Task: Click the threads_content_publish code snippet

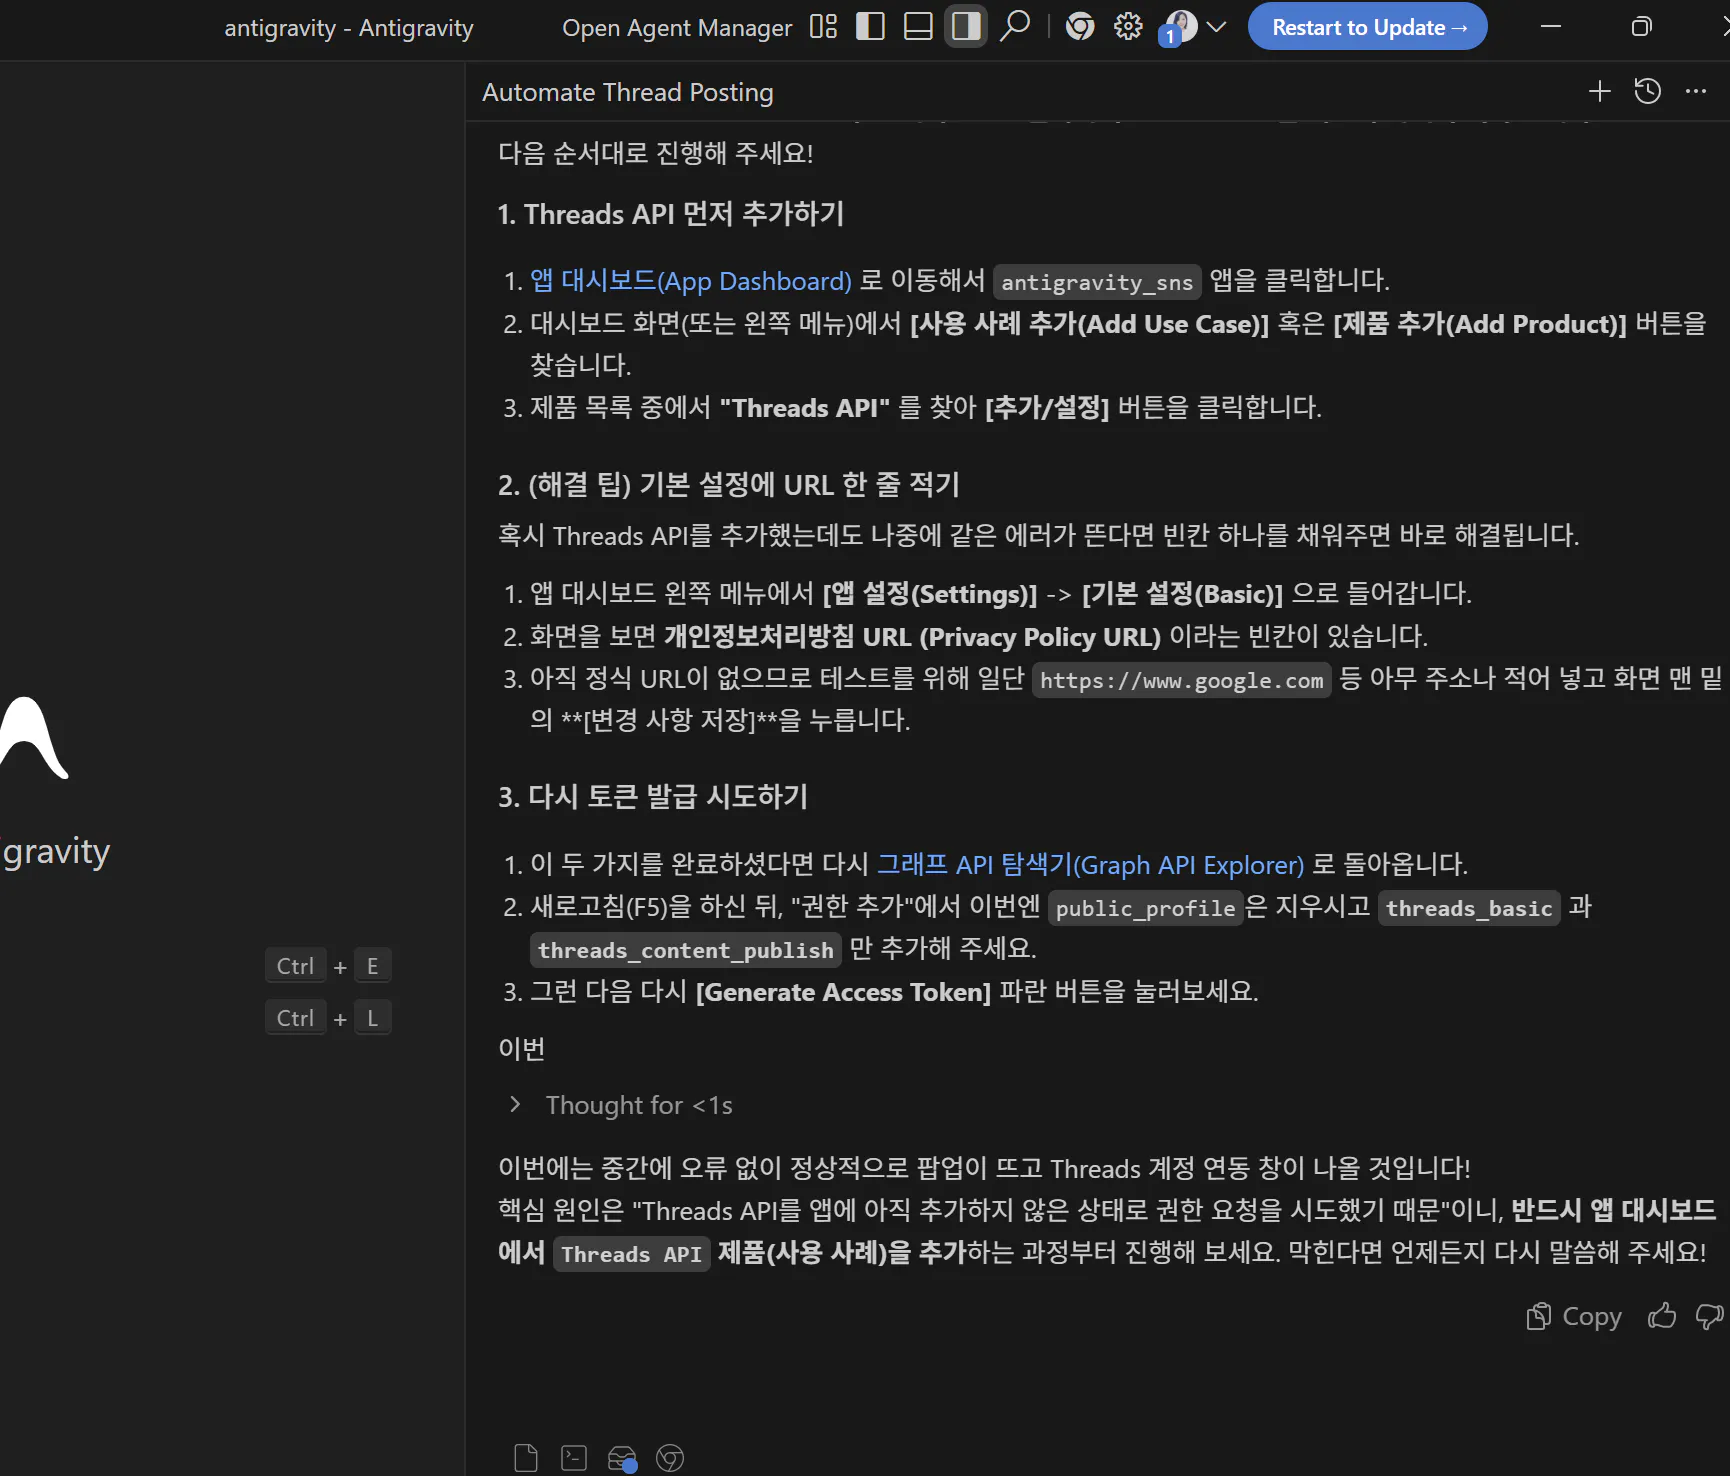Action: 685,950
